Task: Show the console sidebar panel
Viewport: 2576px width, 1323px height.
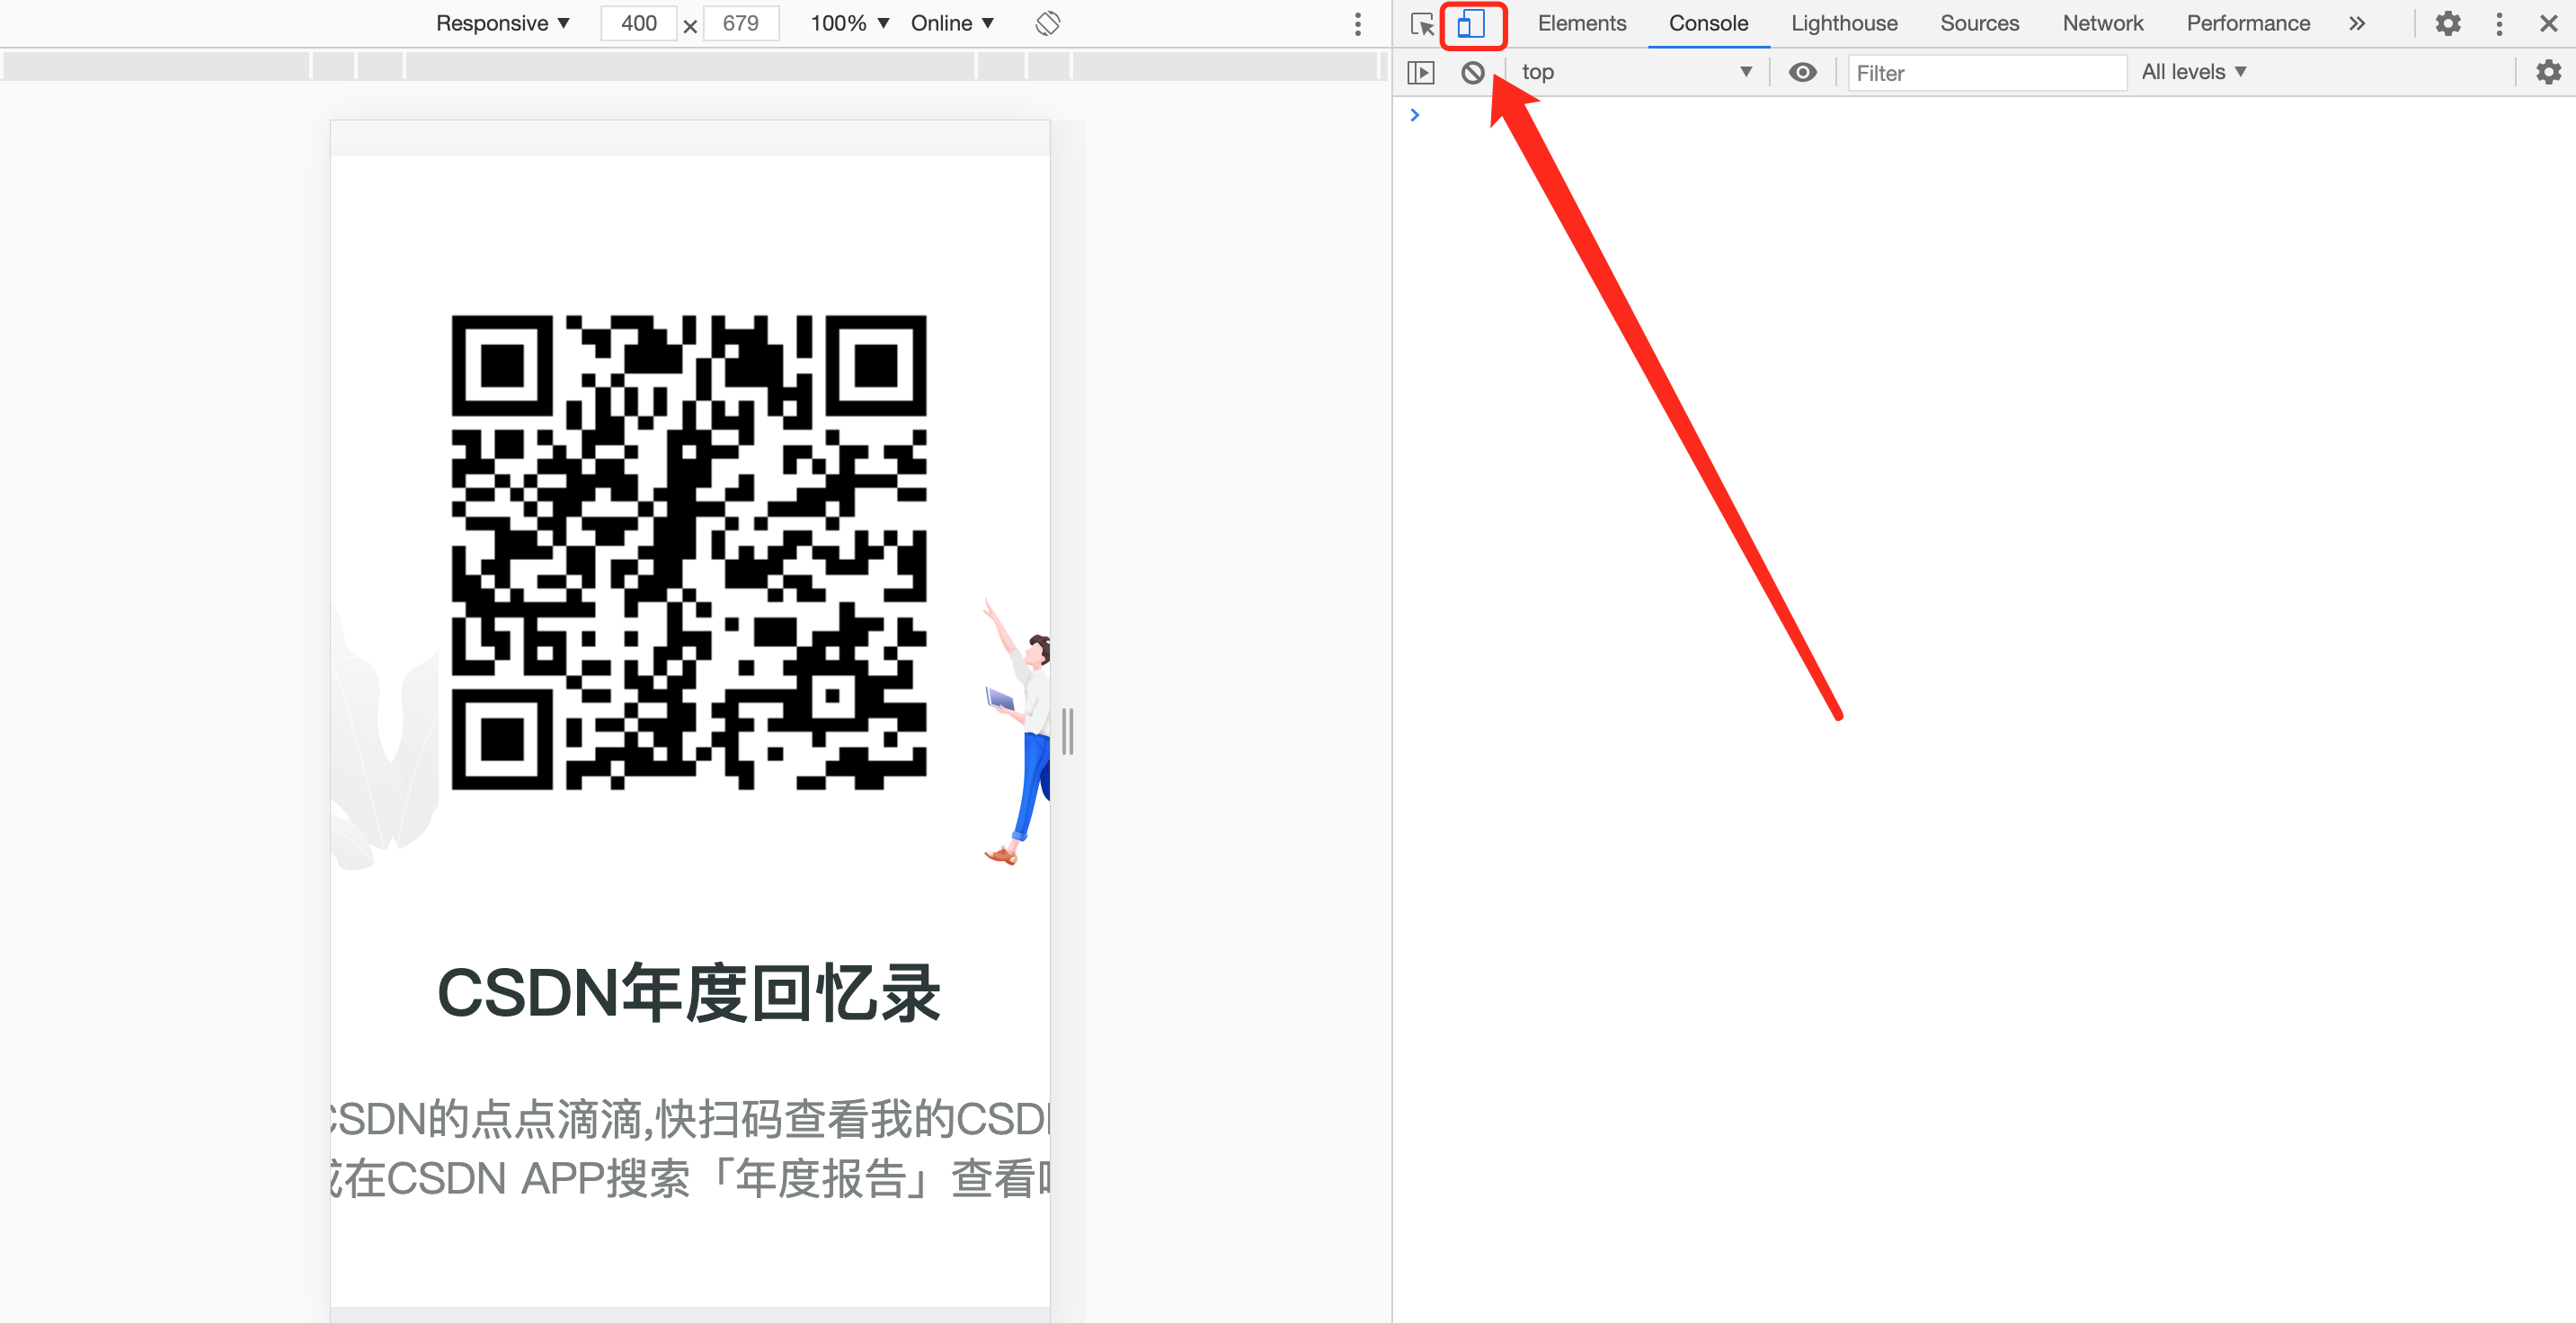Action: [x=1420, y=72]
